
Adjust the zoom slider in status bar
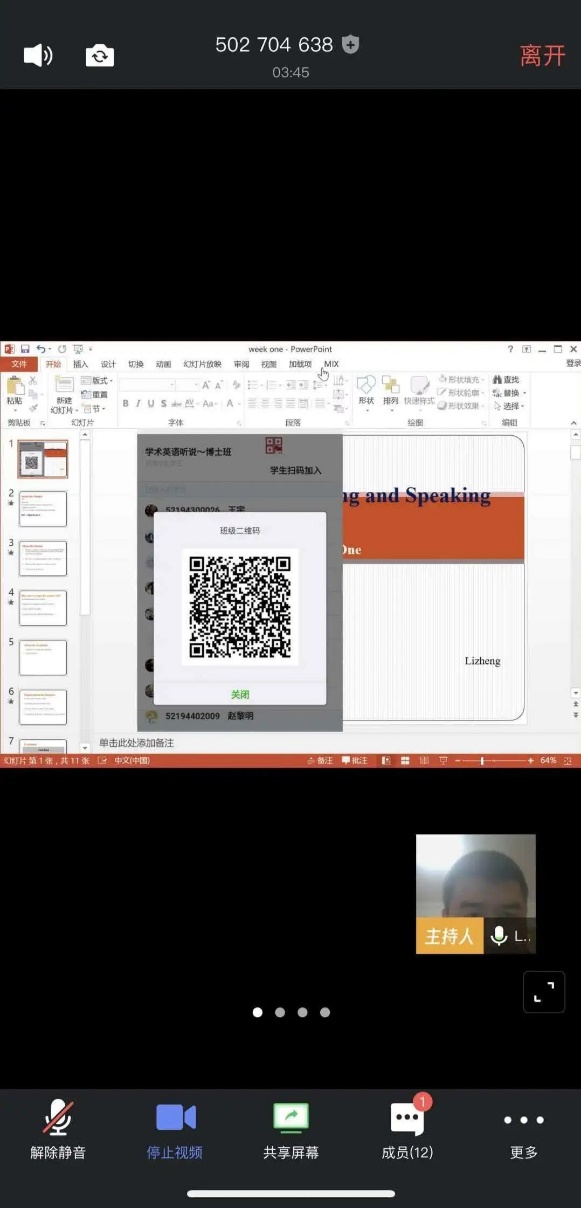[482, 761]
